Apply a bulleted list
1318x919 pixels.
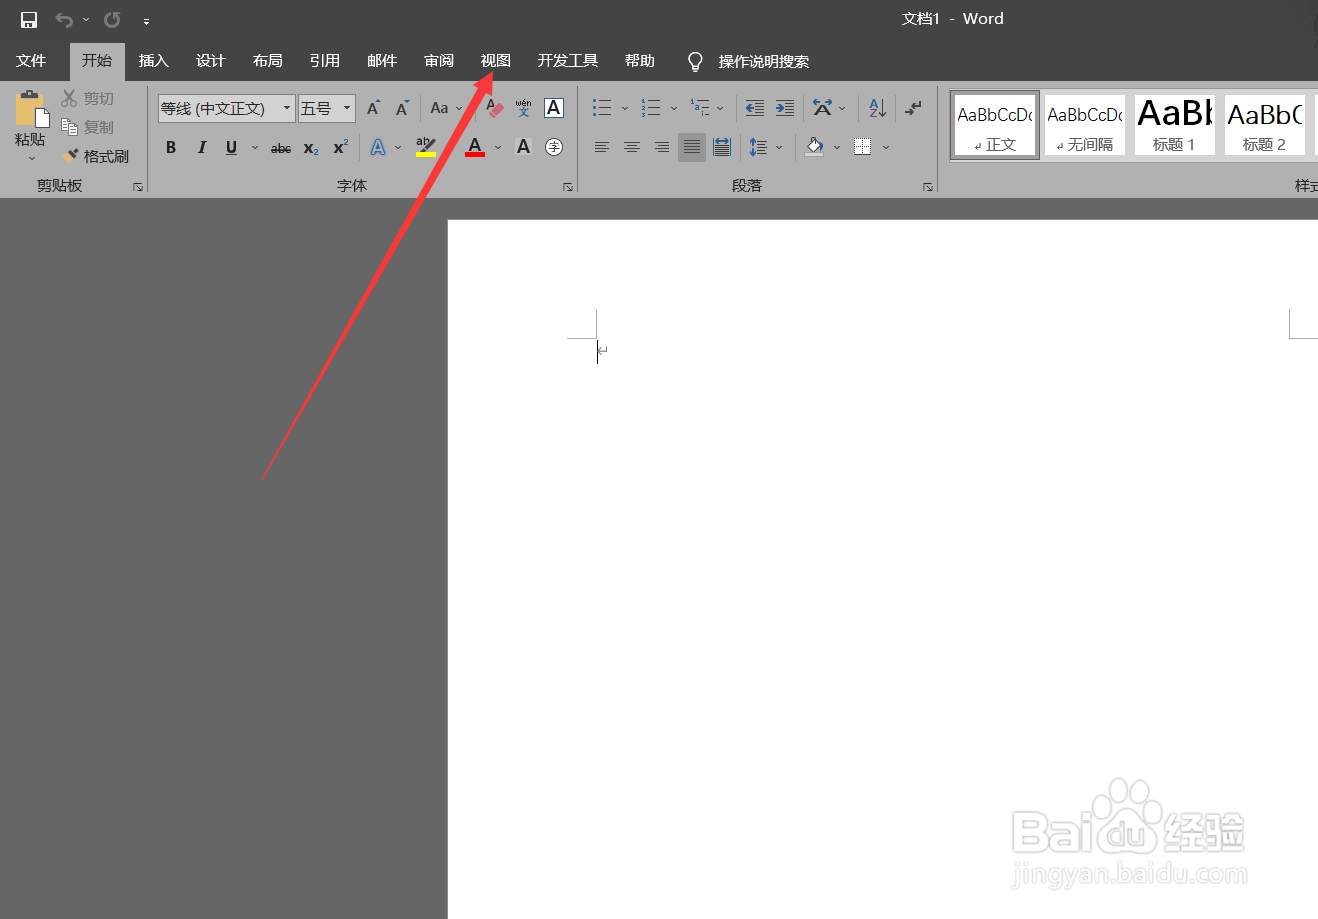tap(602, 108)
